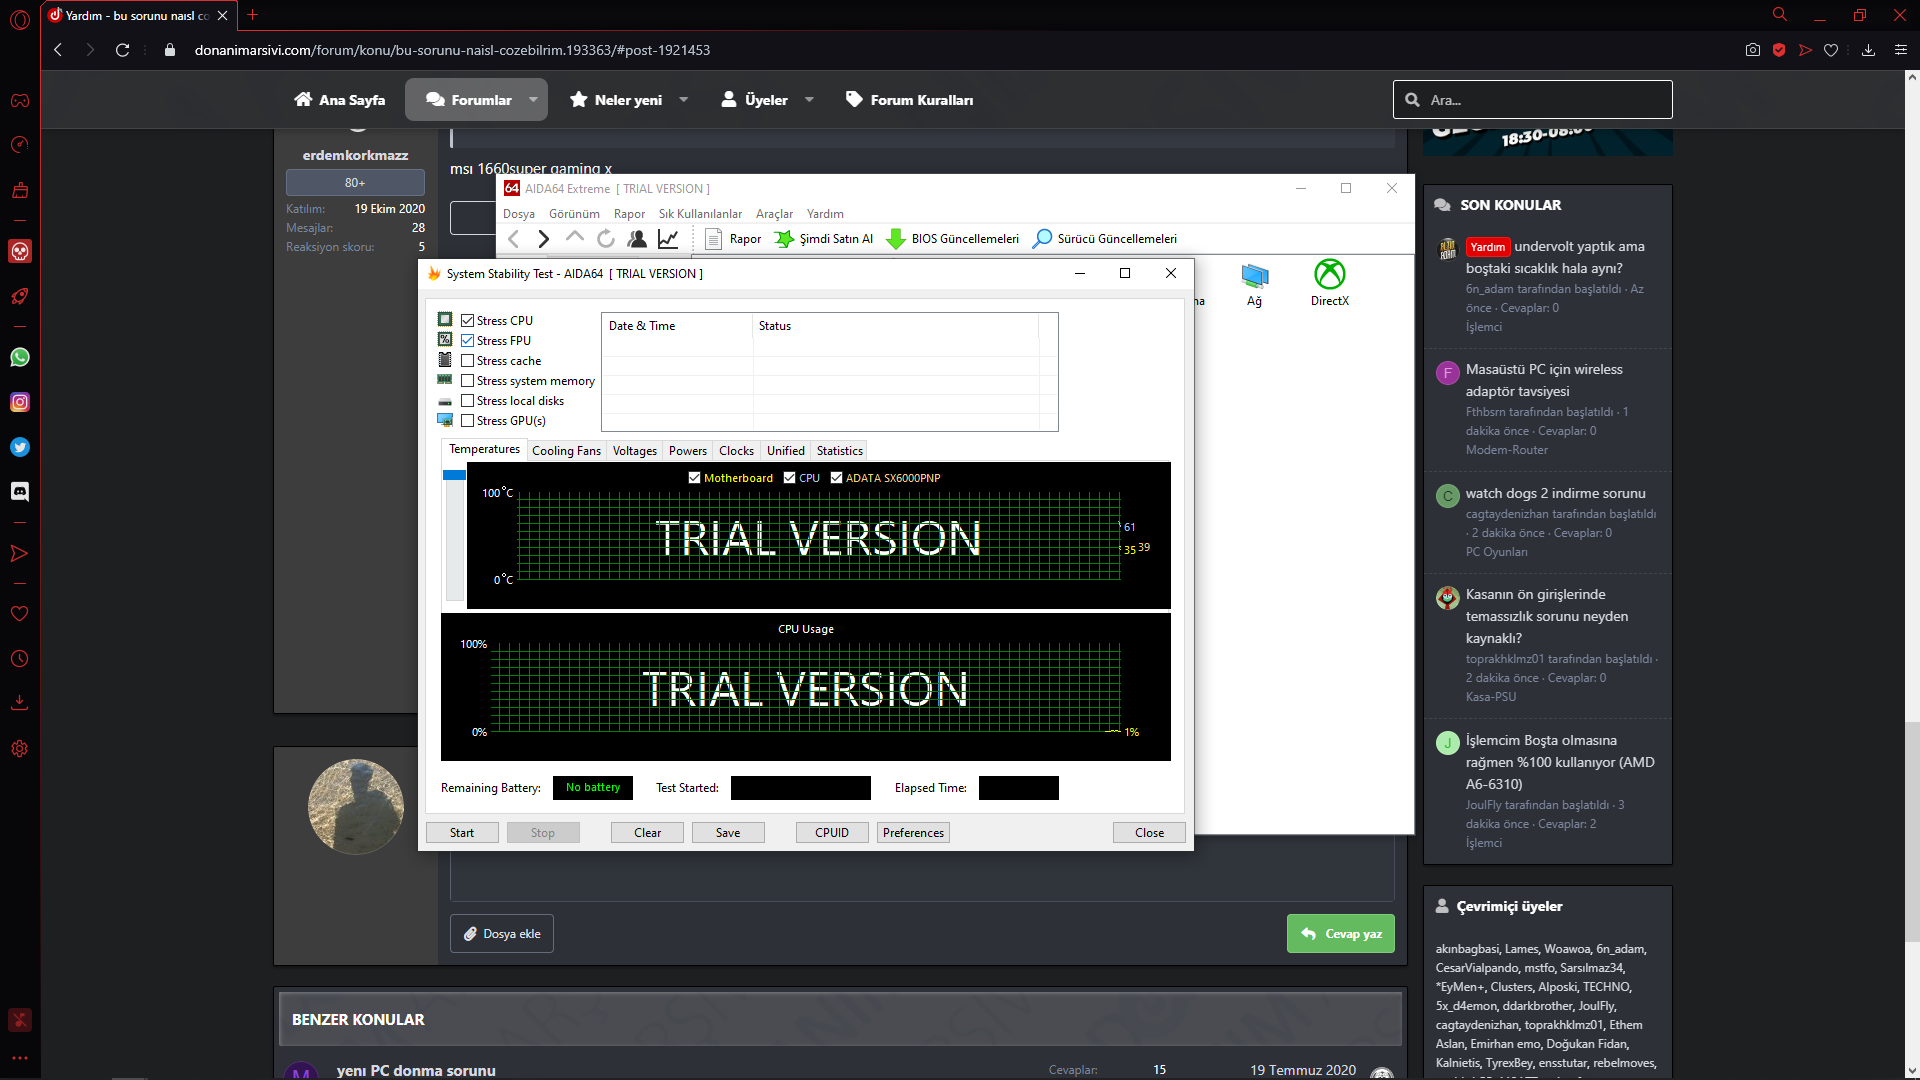Click Dosya ekle attach button
This screenshot has width=1920, height=1080.
click(502, 934)
